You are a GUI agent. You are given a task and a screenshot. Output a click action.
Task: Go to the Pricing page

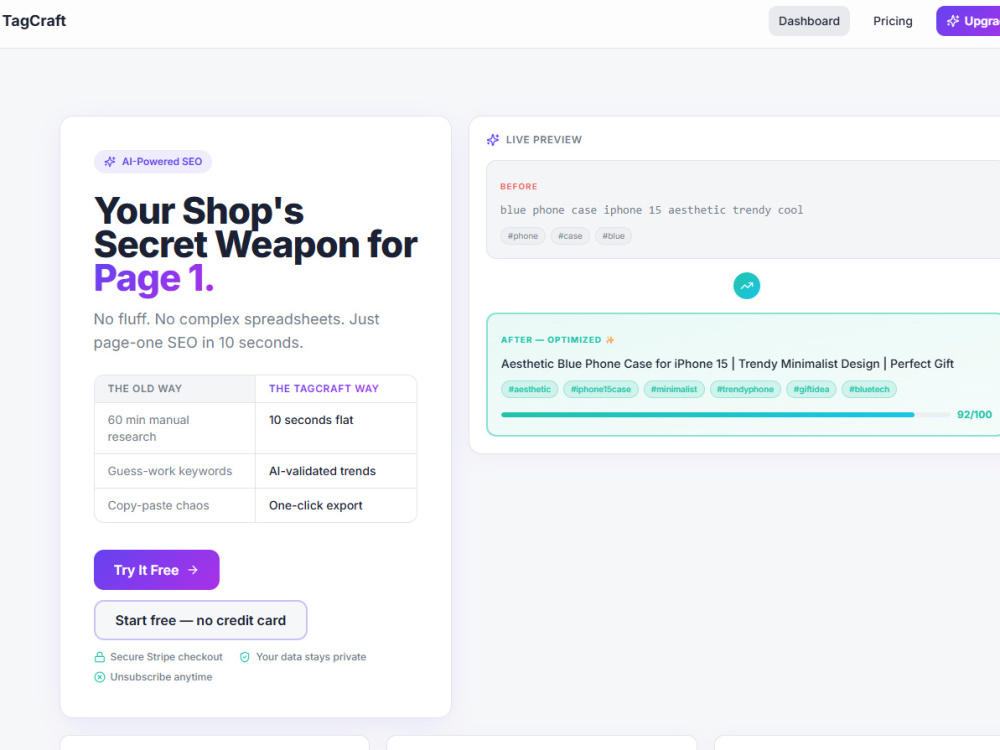tap(892, 21)
